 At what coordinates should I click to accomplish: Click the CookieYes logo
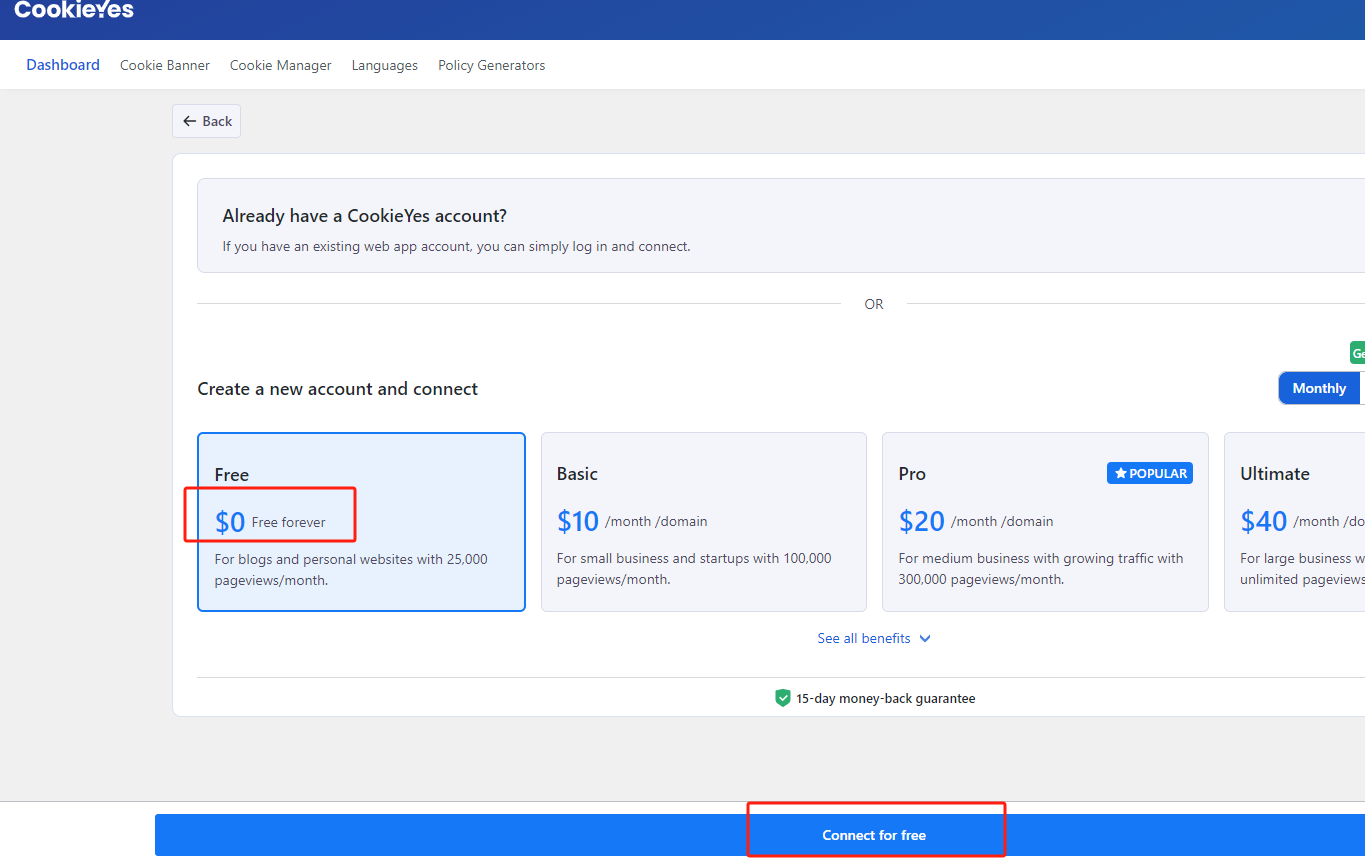(74, 10)
